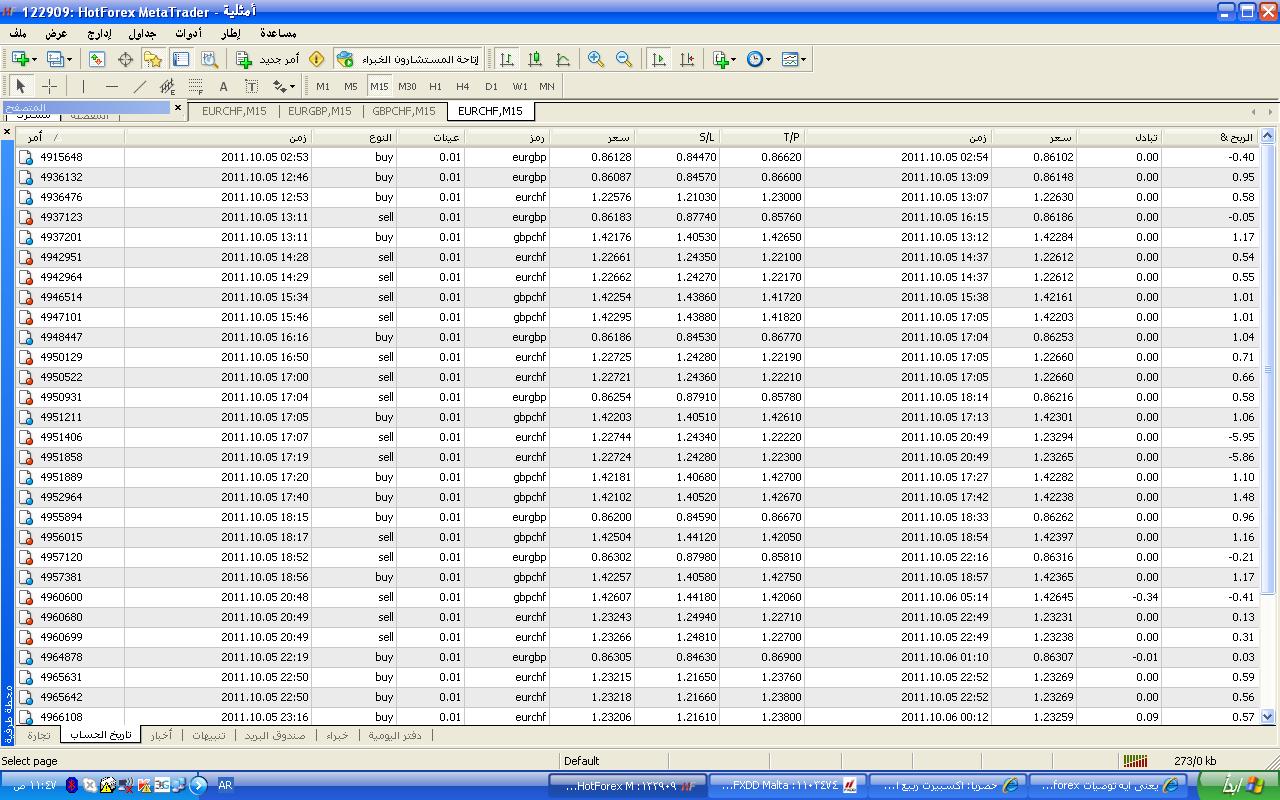This screenshot has height=800, width=1280.
Task: Switch chart to candlesticks style
Action: tap(535, 60)
